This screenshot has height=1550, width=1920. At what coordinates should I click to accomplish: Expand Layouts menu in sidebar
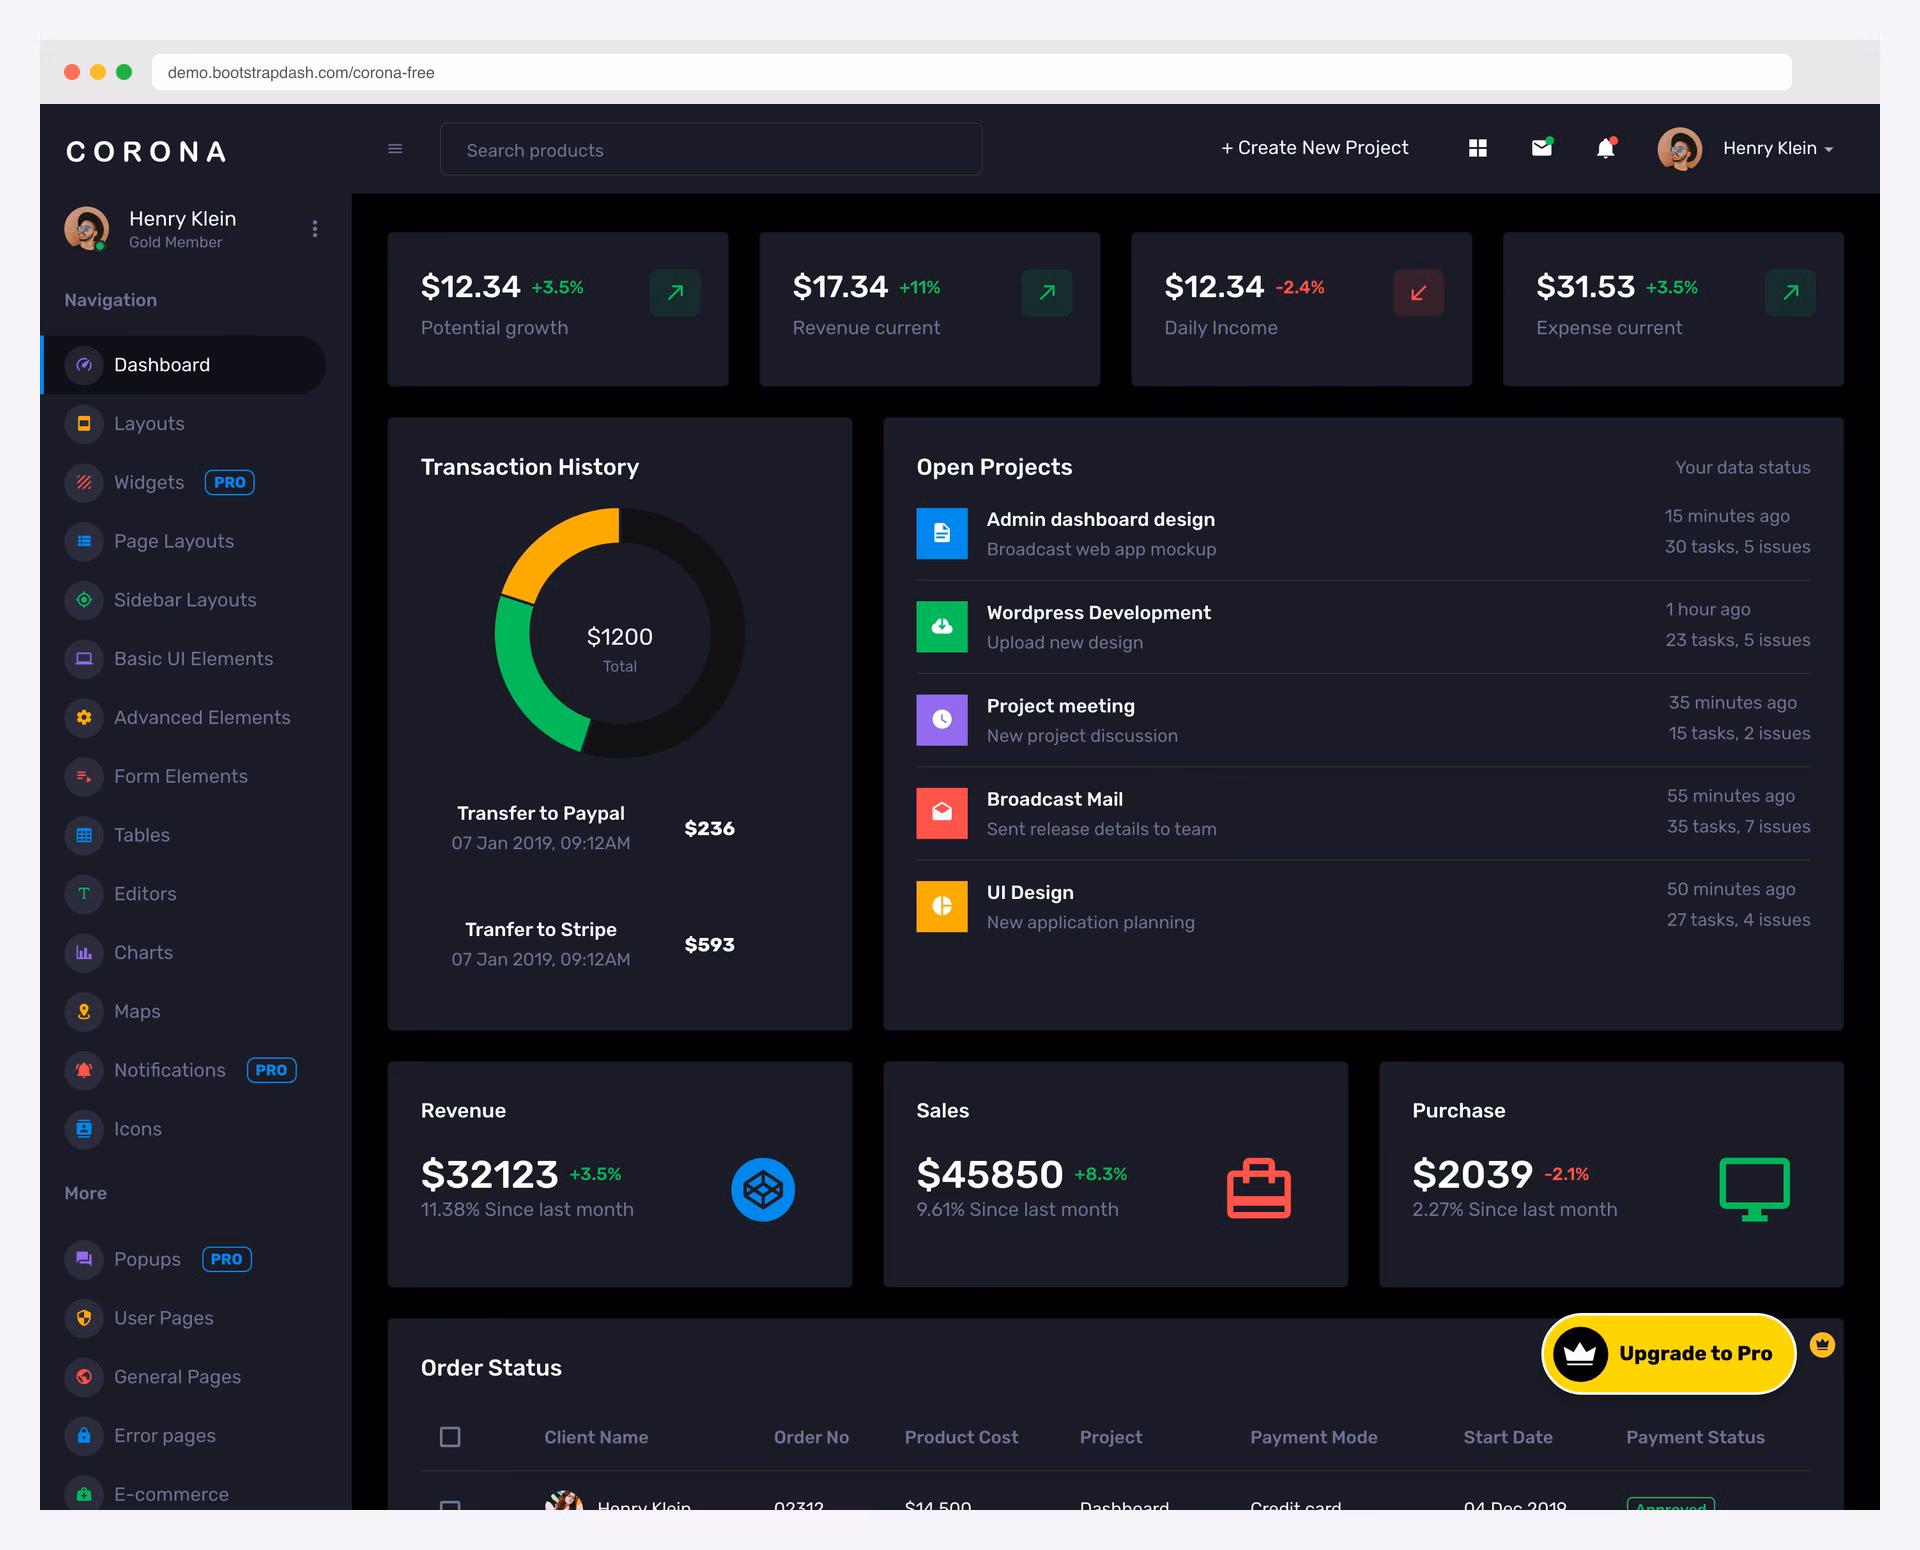click(x=184, y=424)
